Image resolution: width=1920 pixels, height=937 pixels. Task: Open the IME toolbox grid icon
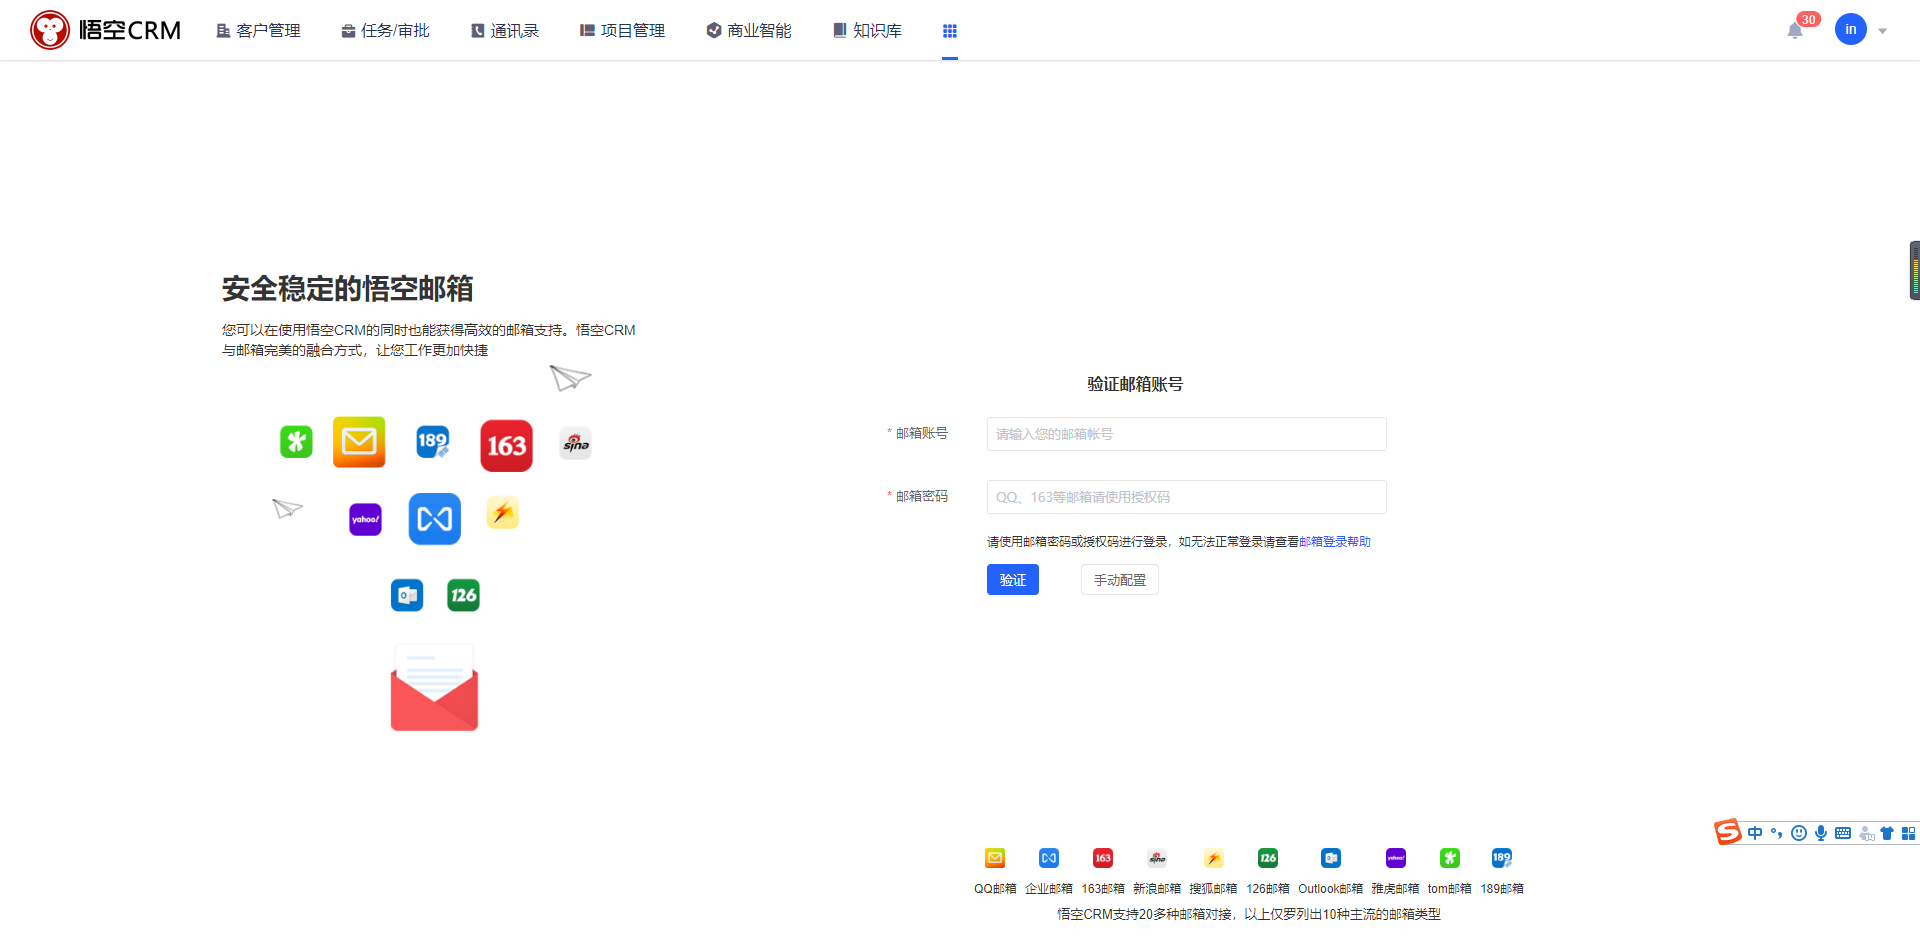pyautogui.click(x=1909, y=833)
